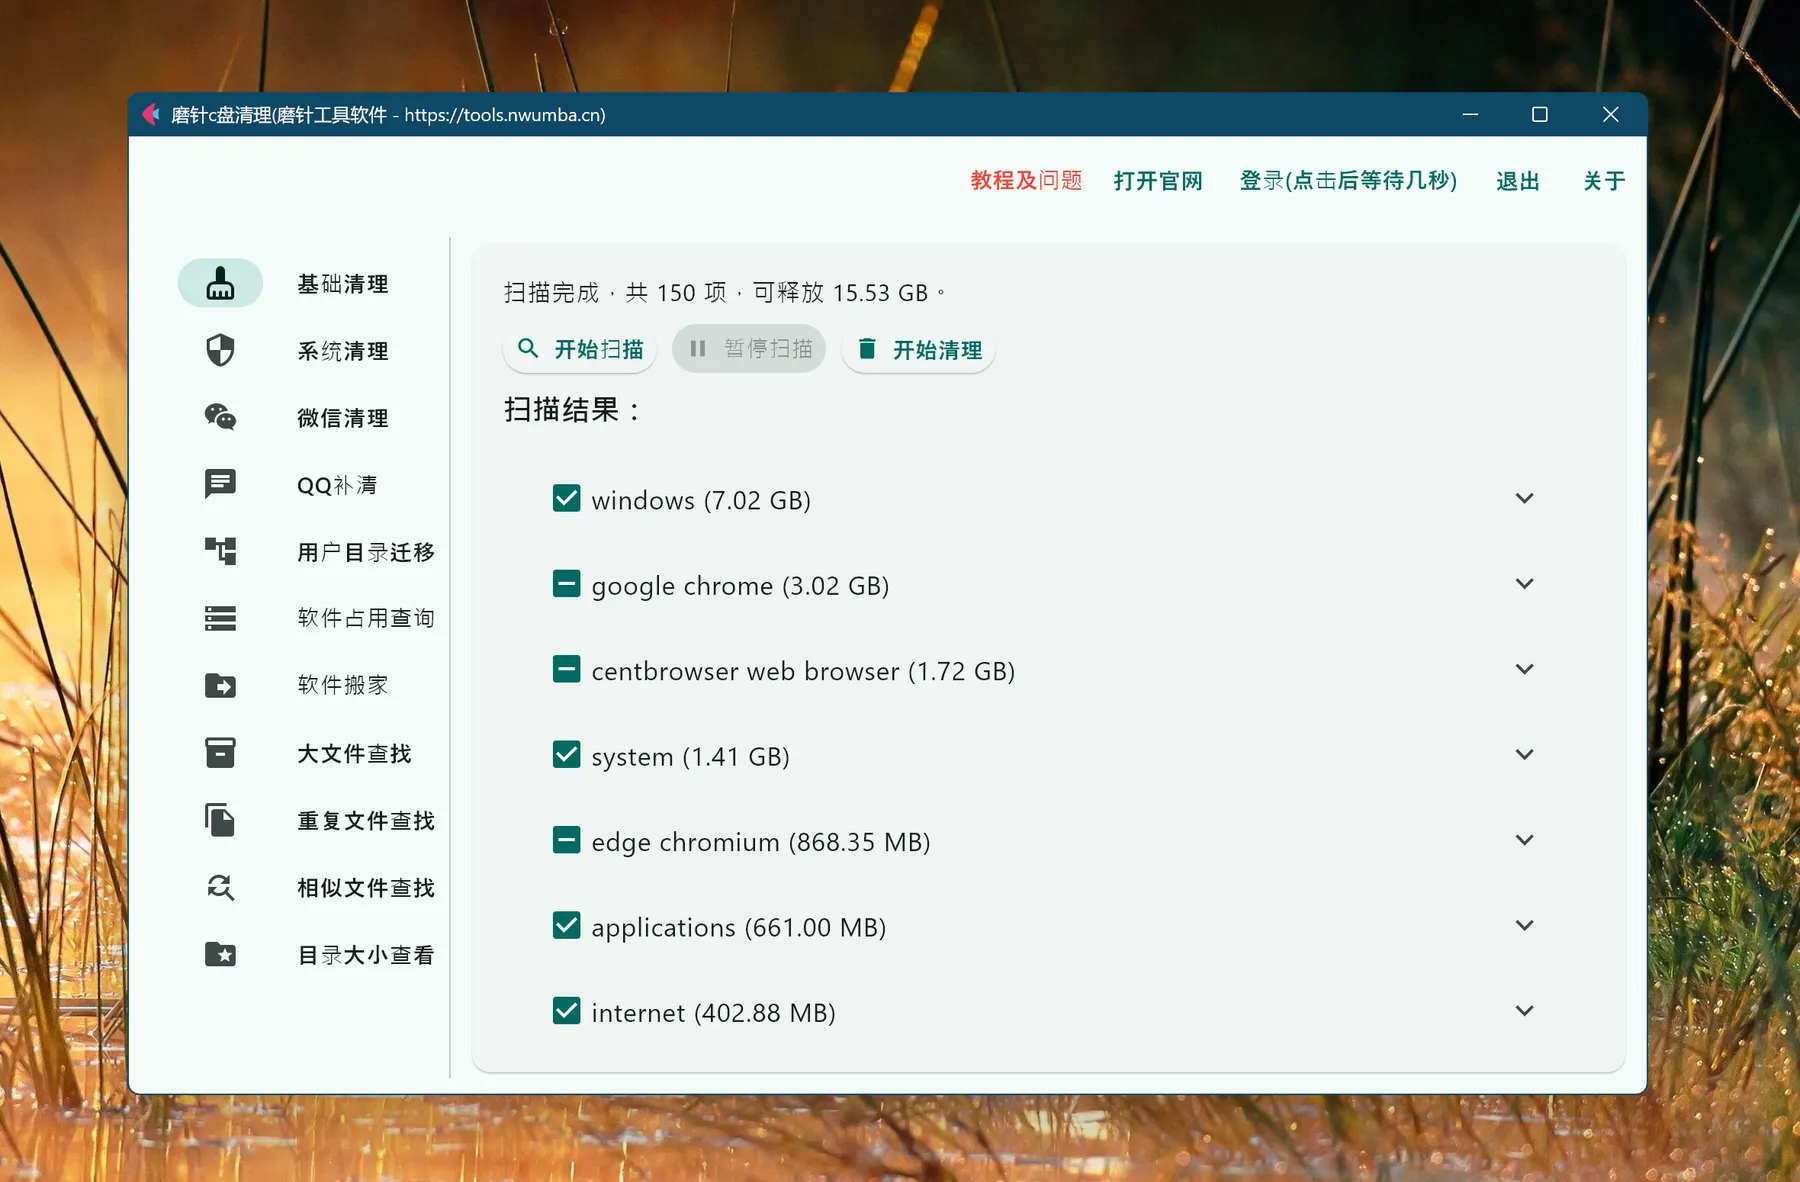The width and height of the screenshot is (1800, 1182).
Task: Click the shield icon for 系统清理
Action: click(x=220, y=350)
